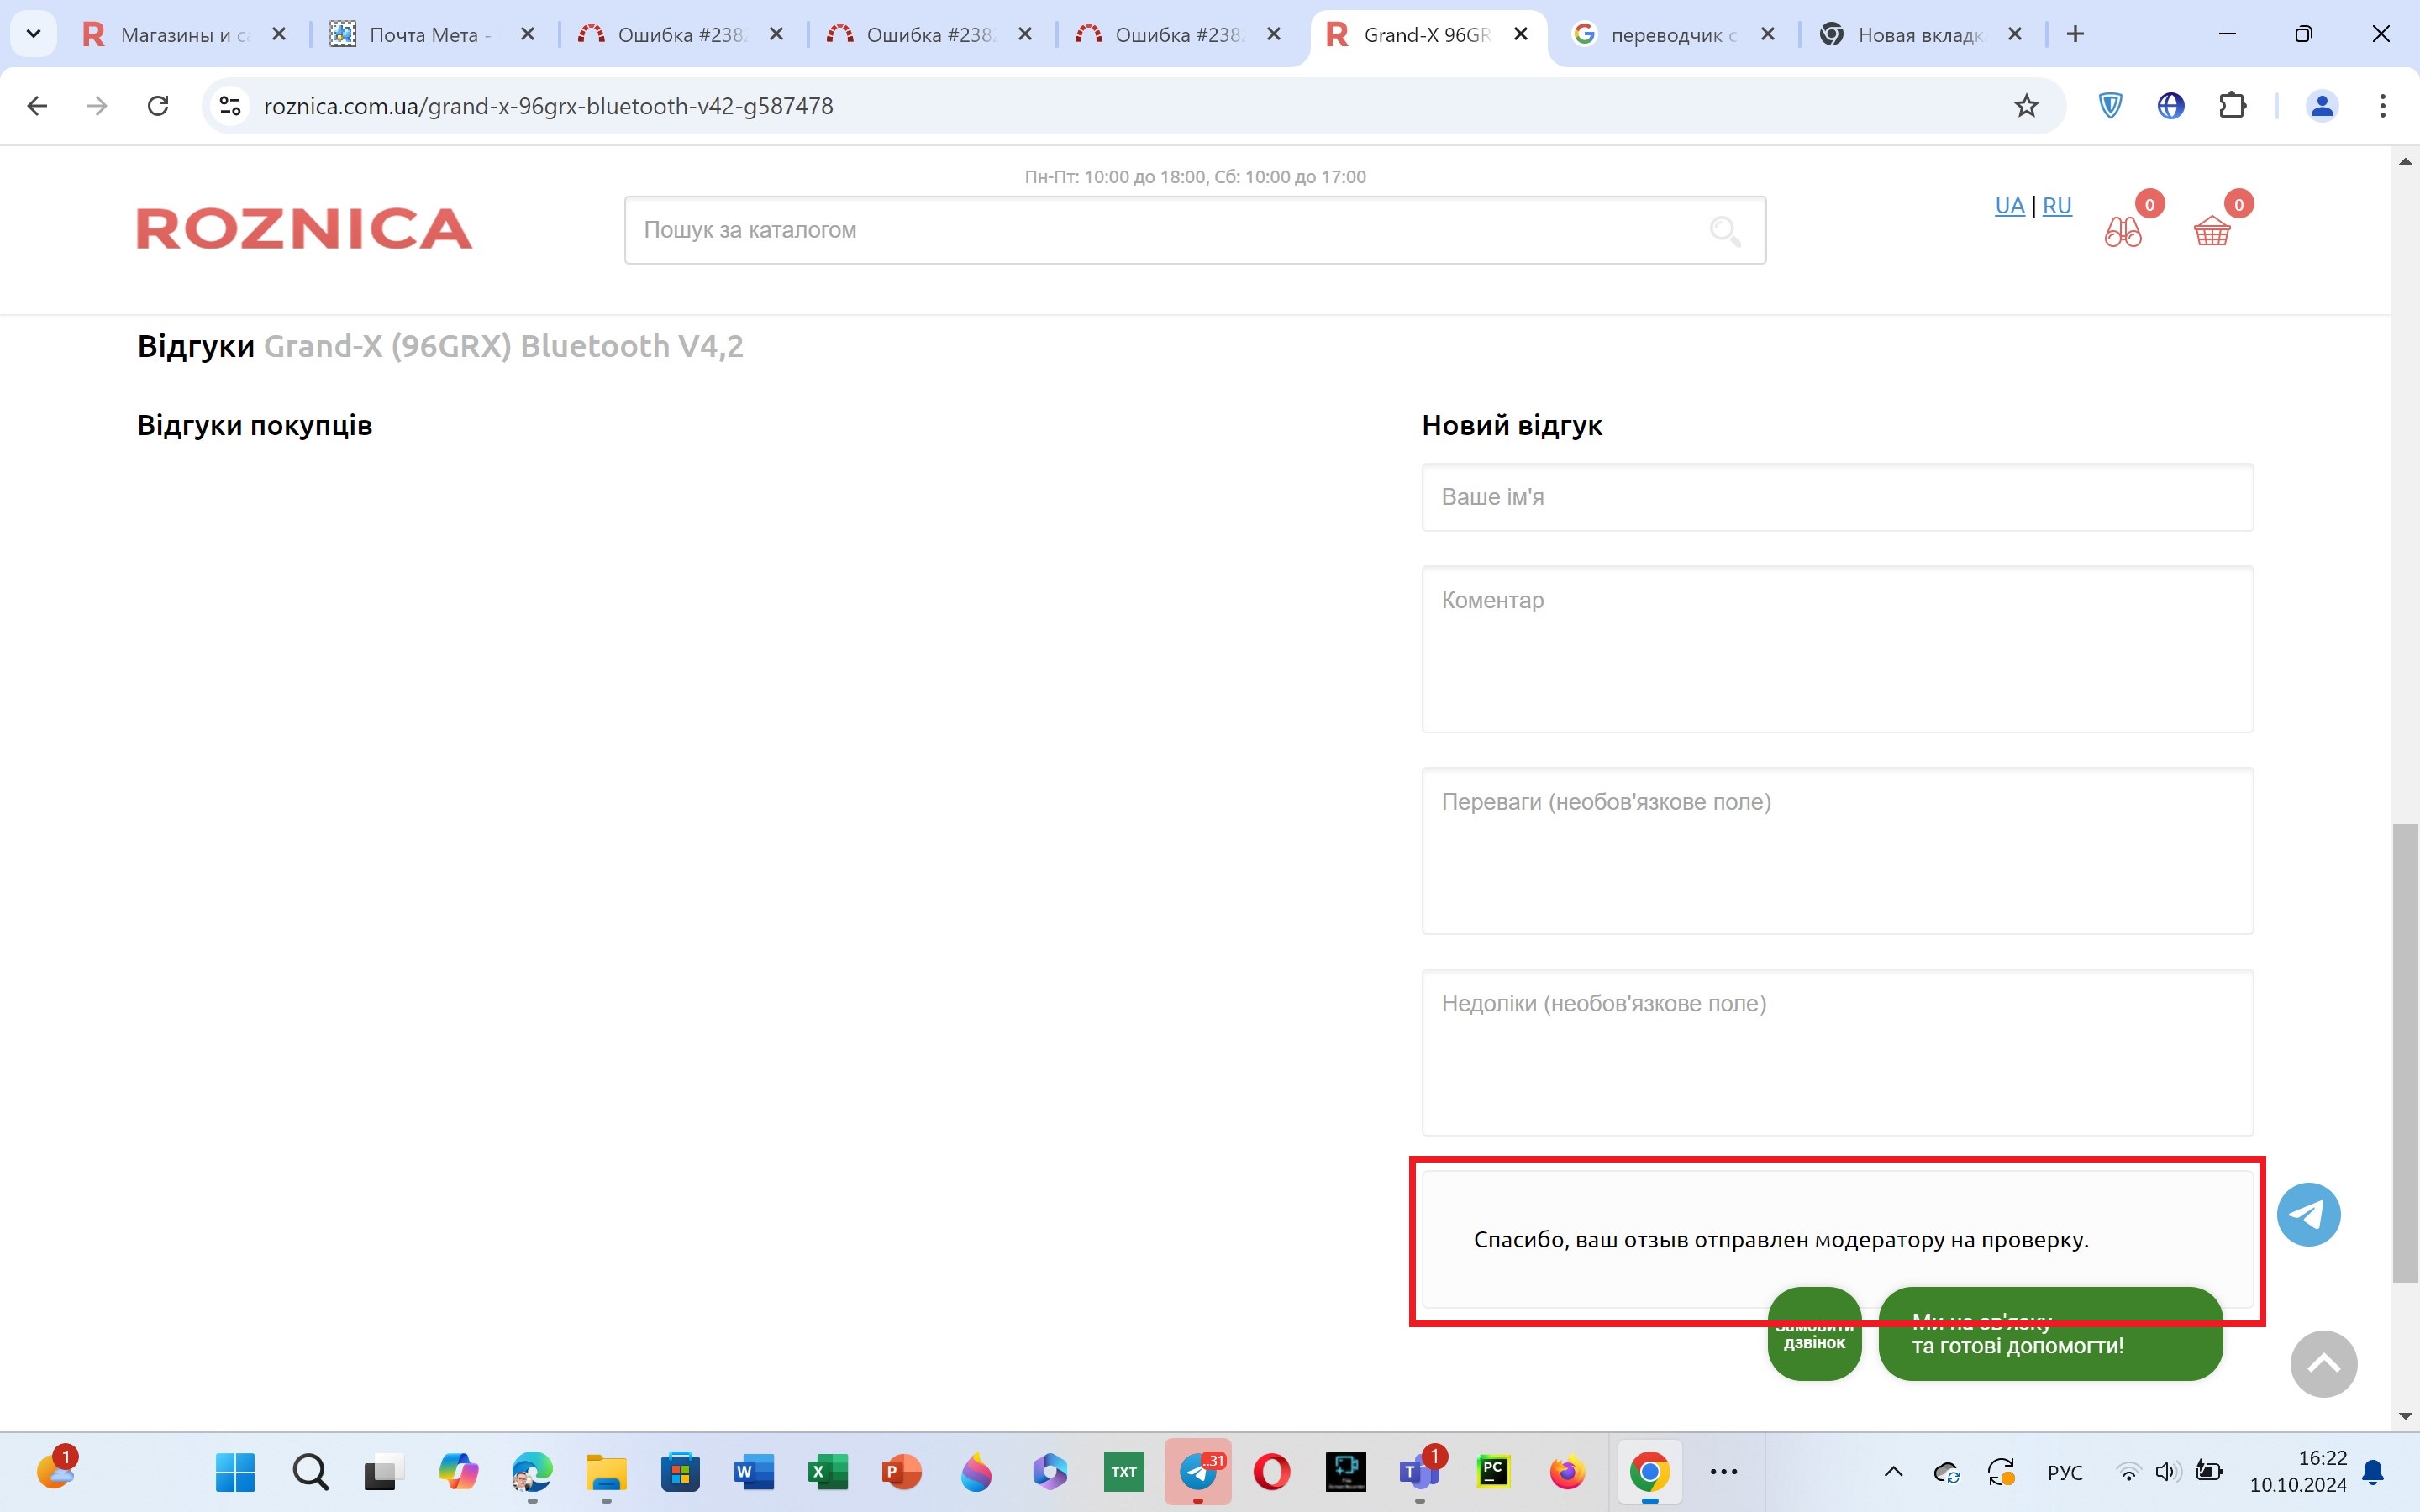Click the search magnifier in catalog field
The height and width of the screenshot is (1512, 2420).
pos(1724,231)
